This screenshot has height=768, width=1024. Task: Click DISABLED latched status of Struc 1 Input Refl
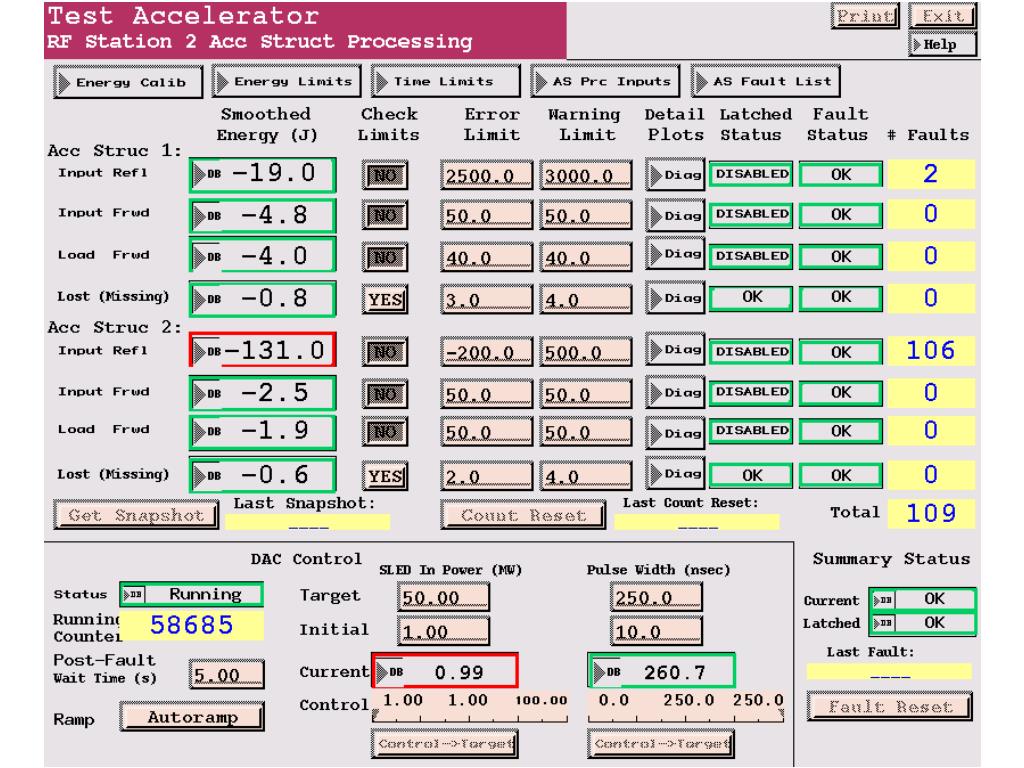click(751, 174)
